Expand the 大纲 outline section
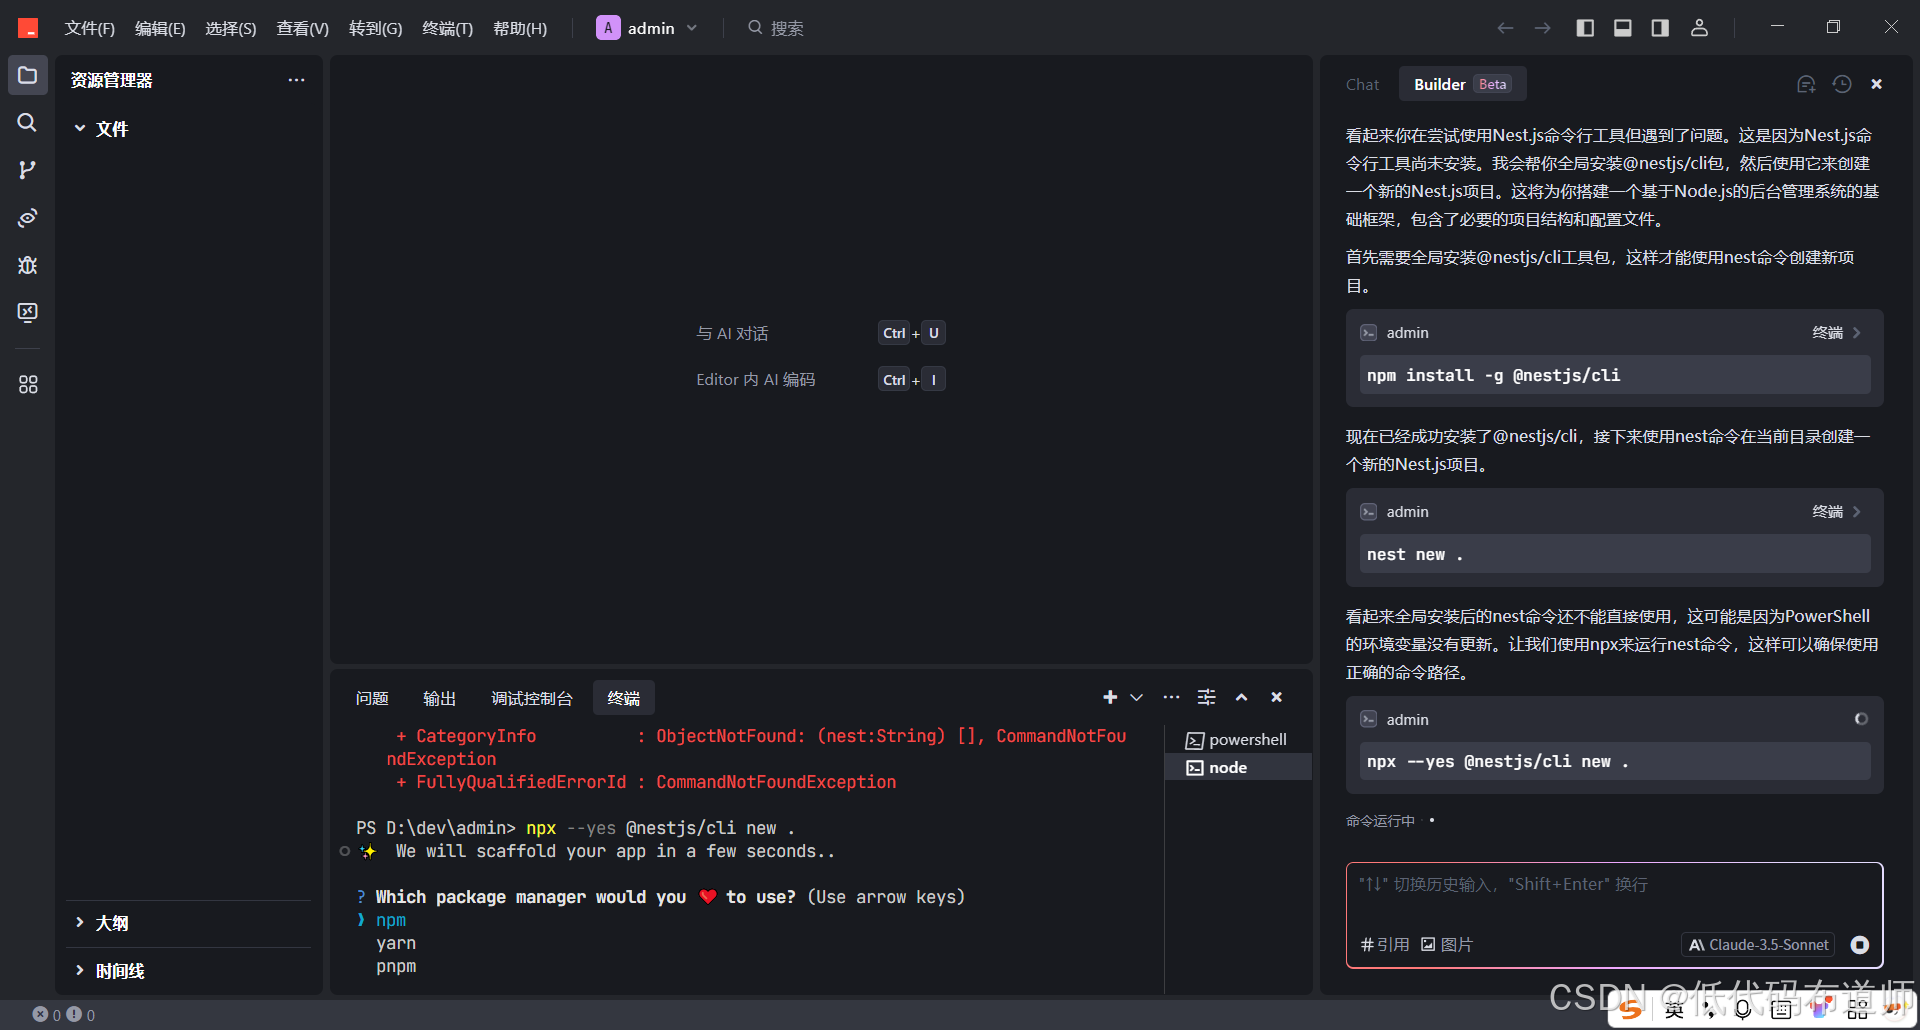 point(101,922)
